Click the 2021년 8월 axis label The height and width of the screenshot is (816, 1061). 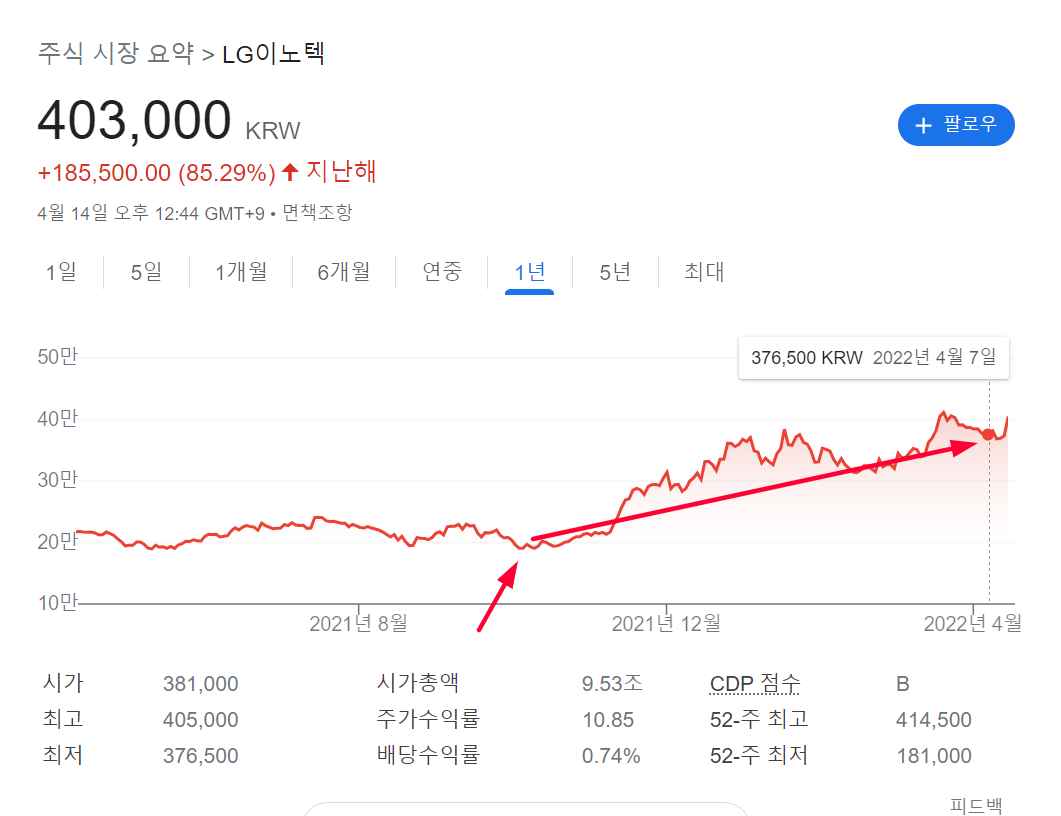tap(359, 623)
